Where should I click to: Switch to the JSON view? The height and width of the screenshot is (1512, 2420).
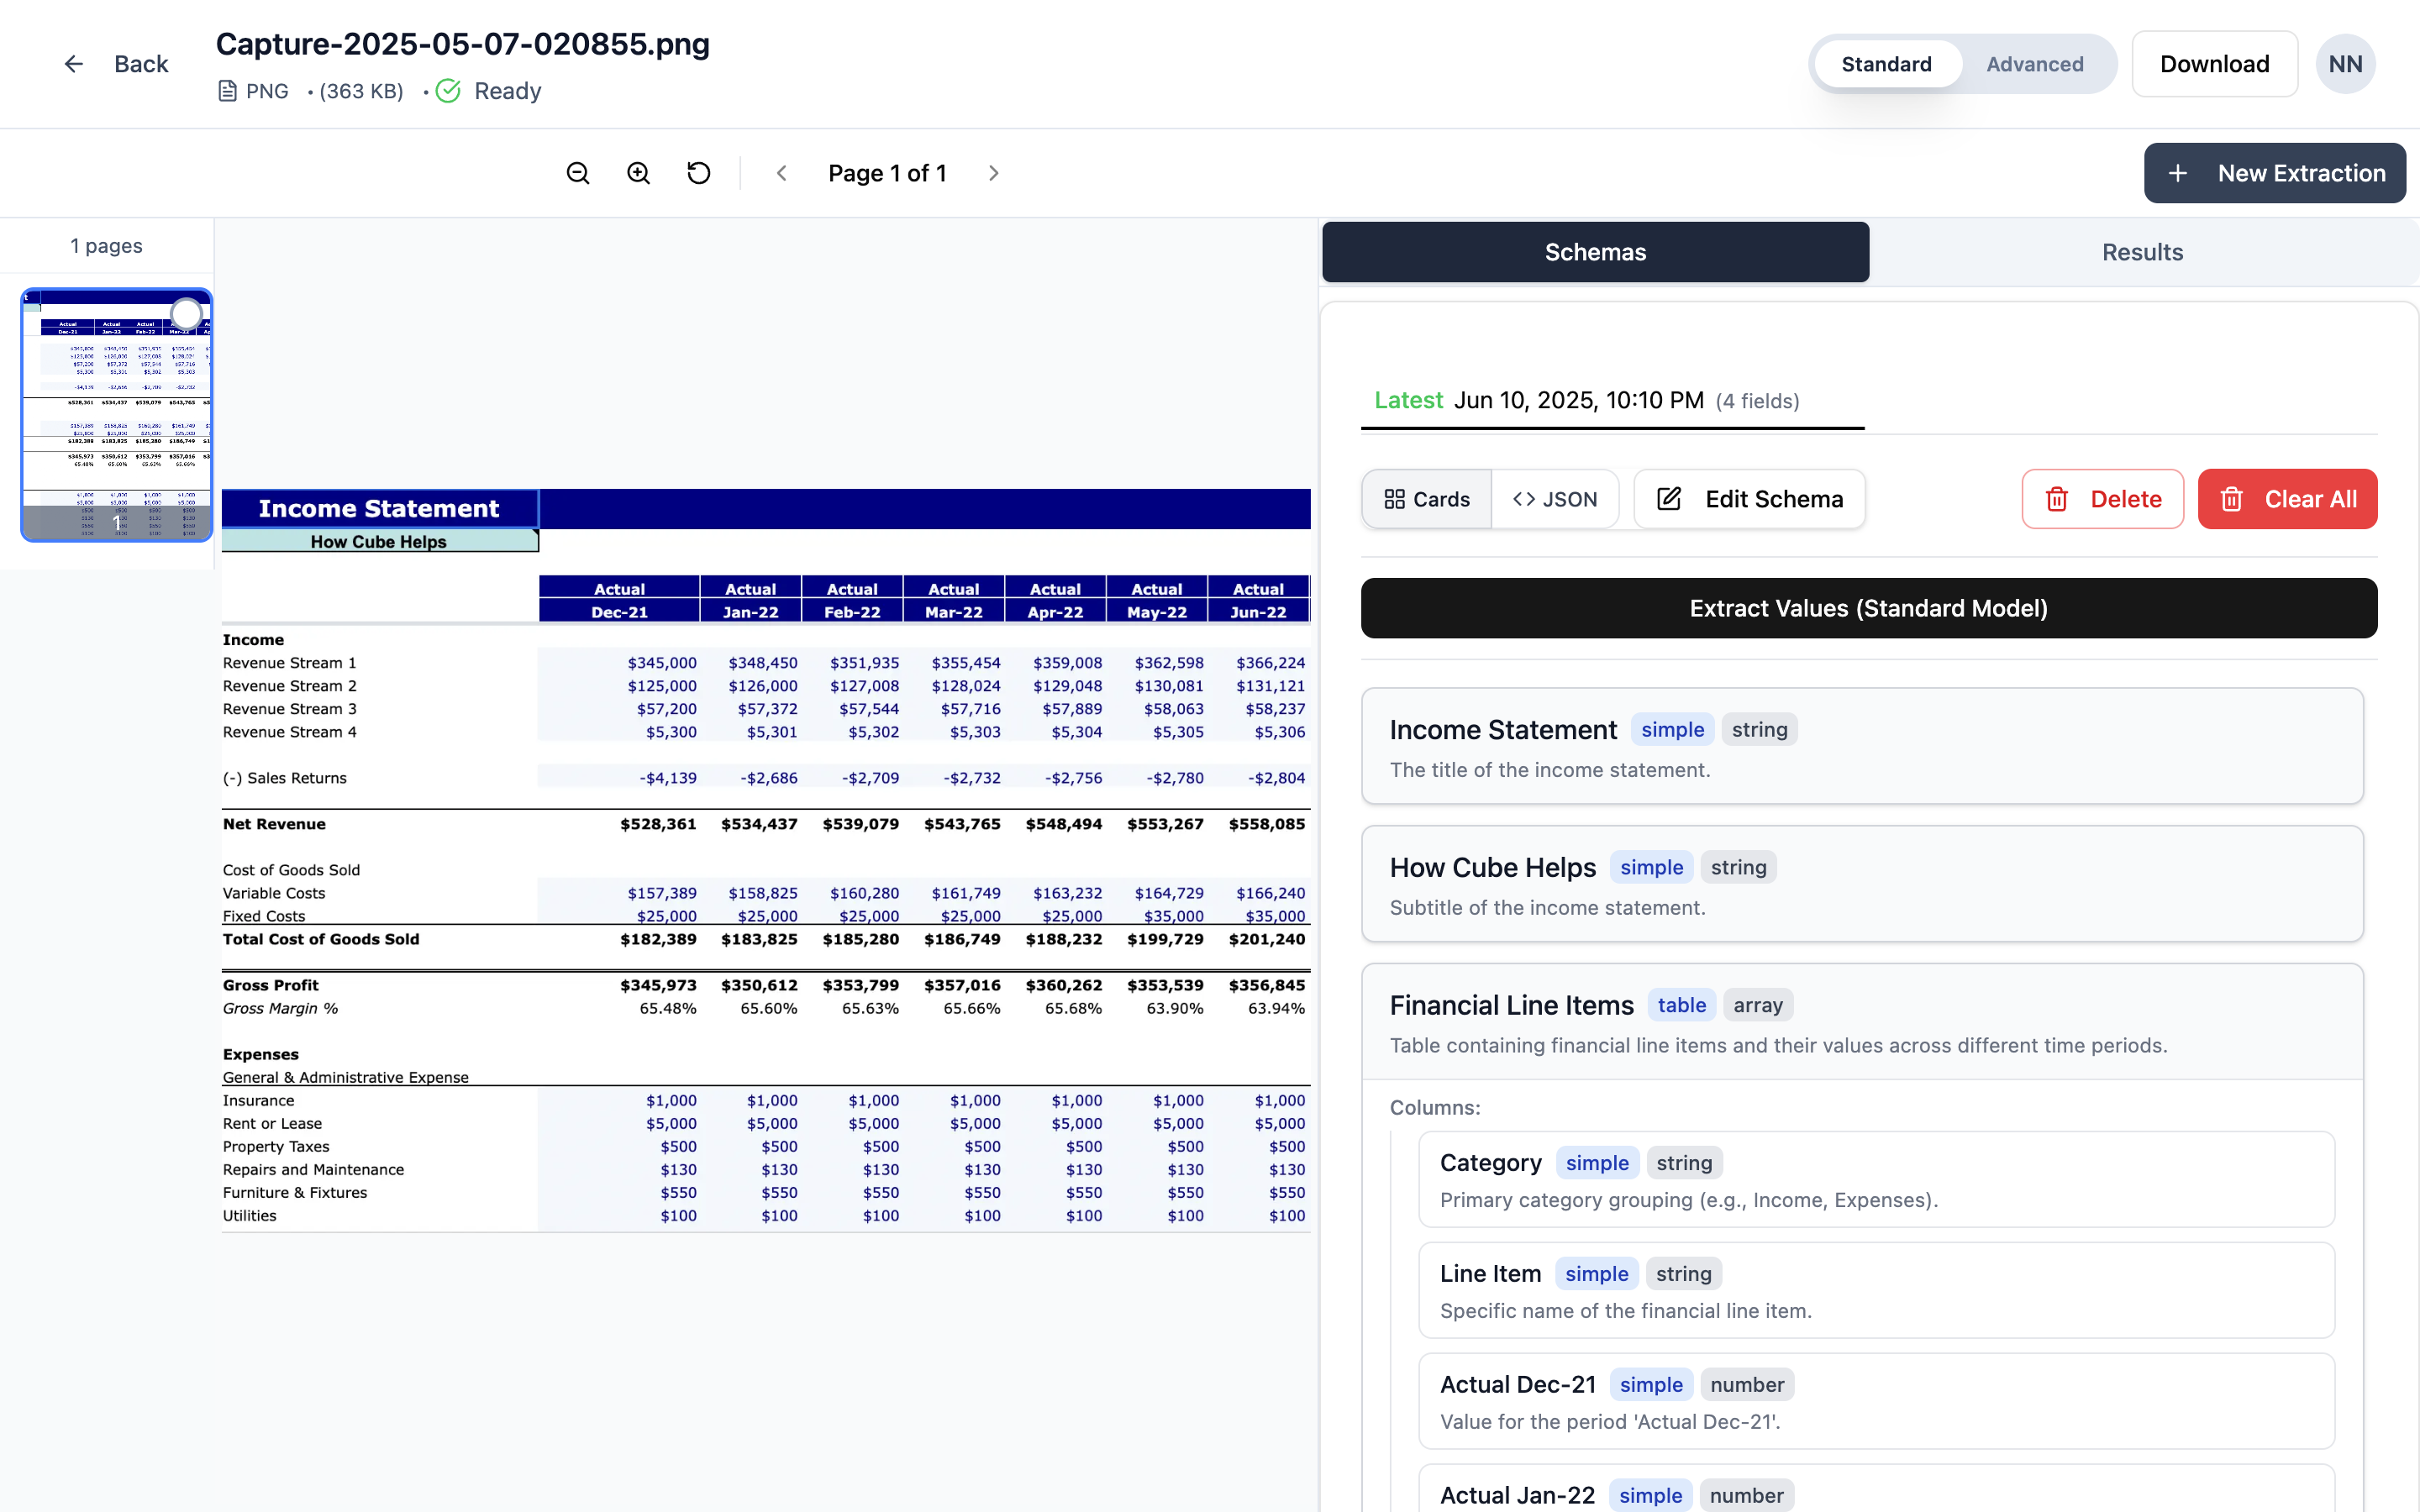[x=1555, y=499]
